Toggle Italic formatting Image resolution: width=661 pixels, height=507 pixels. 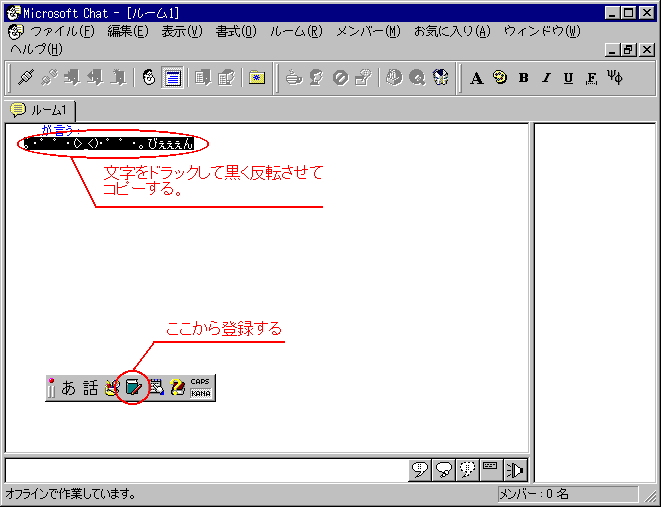pyautogui.click(x=546, y=78)
